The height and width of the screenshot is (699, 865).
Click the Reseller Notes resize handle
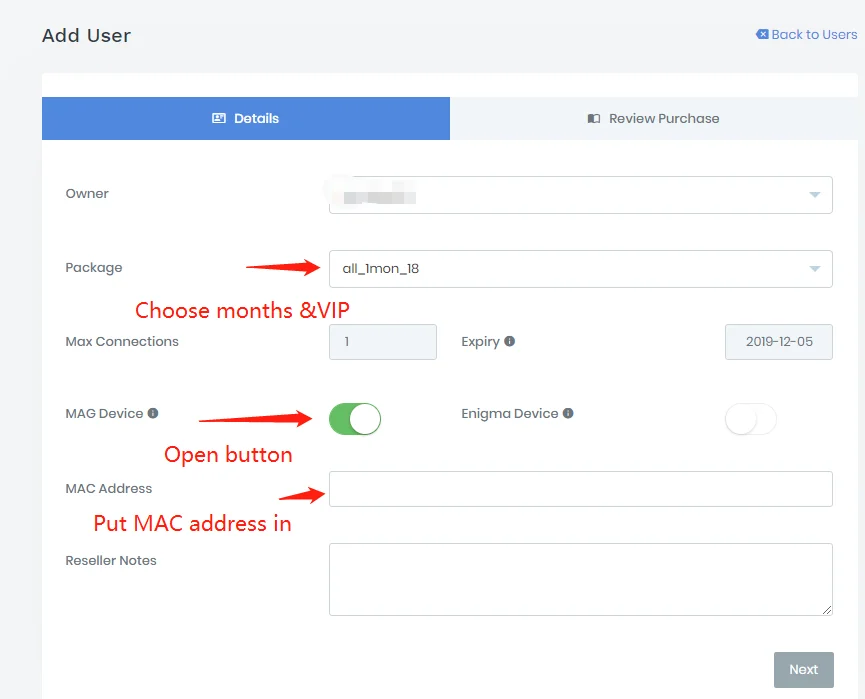click(826, 610)
